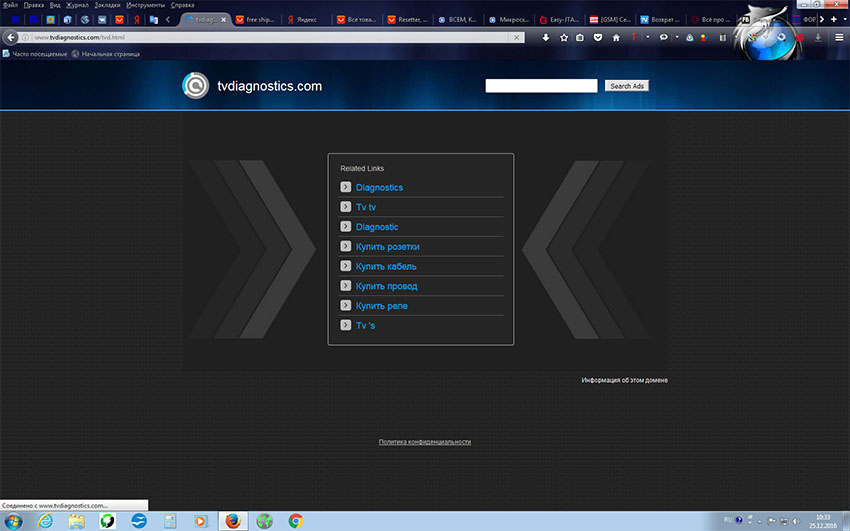
Task: Click the speech bubble chat toolbar icon
Action: (x=664, y=37)
